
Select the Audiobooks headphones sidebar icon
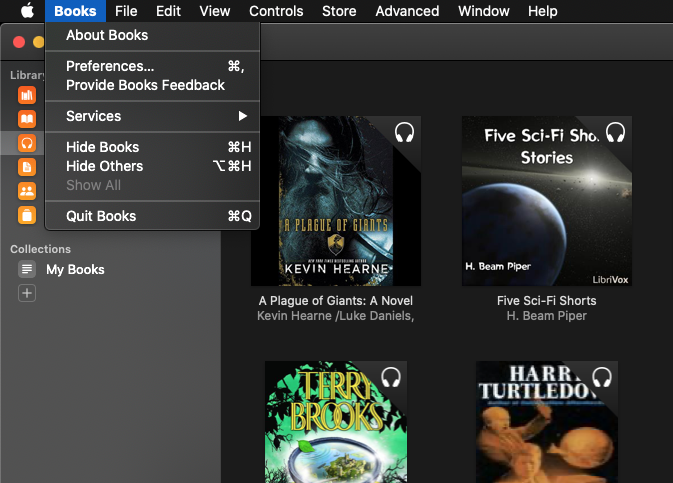pyautogui.click(x=27, y=143)
